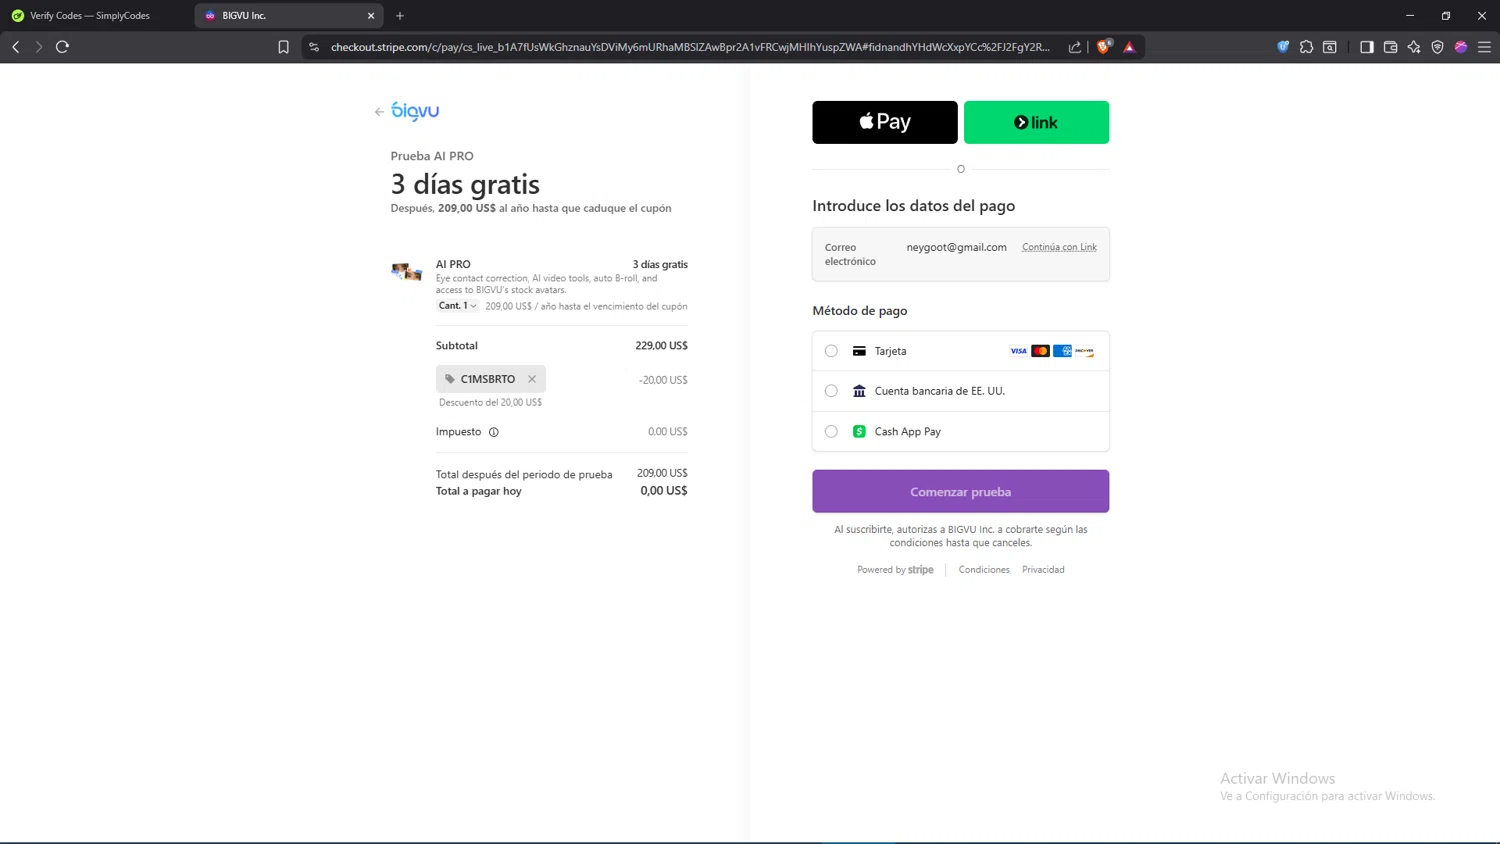Open the Cant. 1 quantity dropdown

tap(458, 306)
